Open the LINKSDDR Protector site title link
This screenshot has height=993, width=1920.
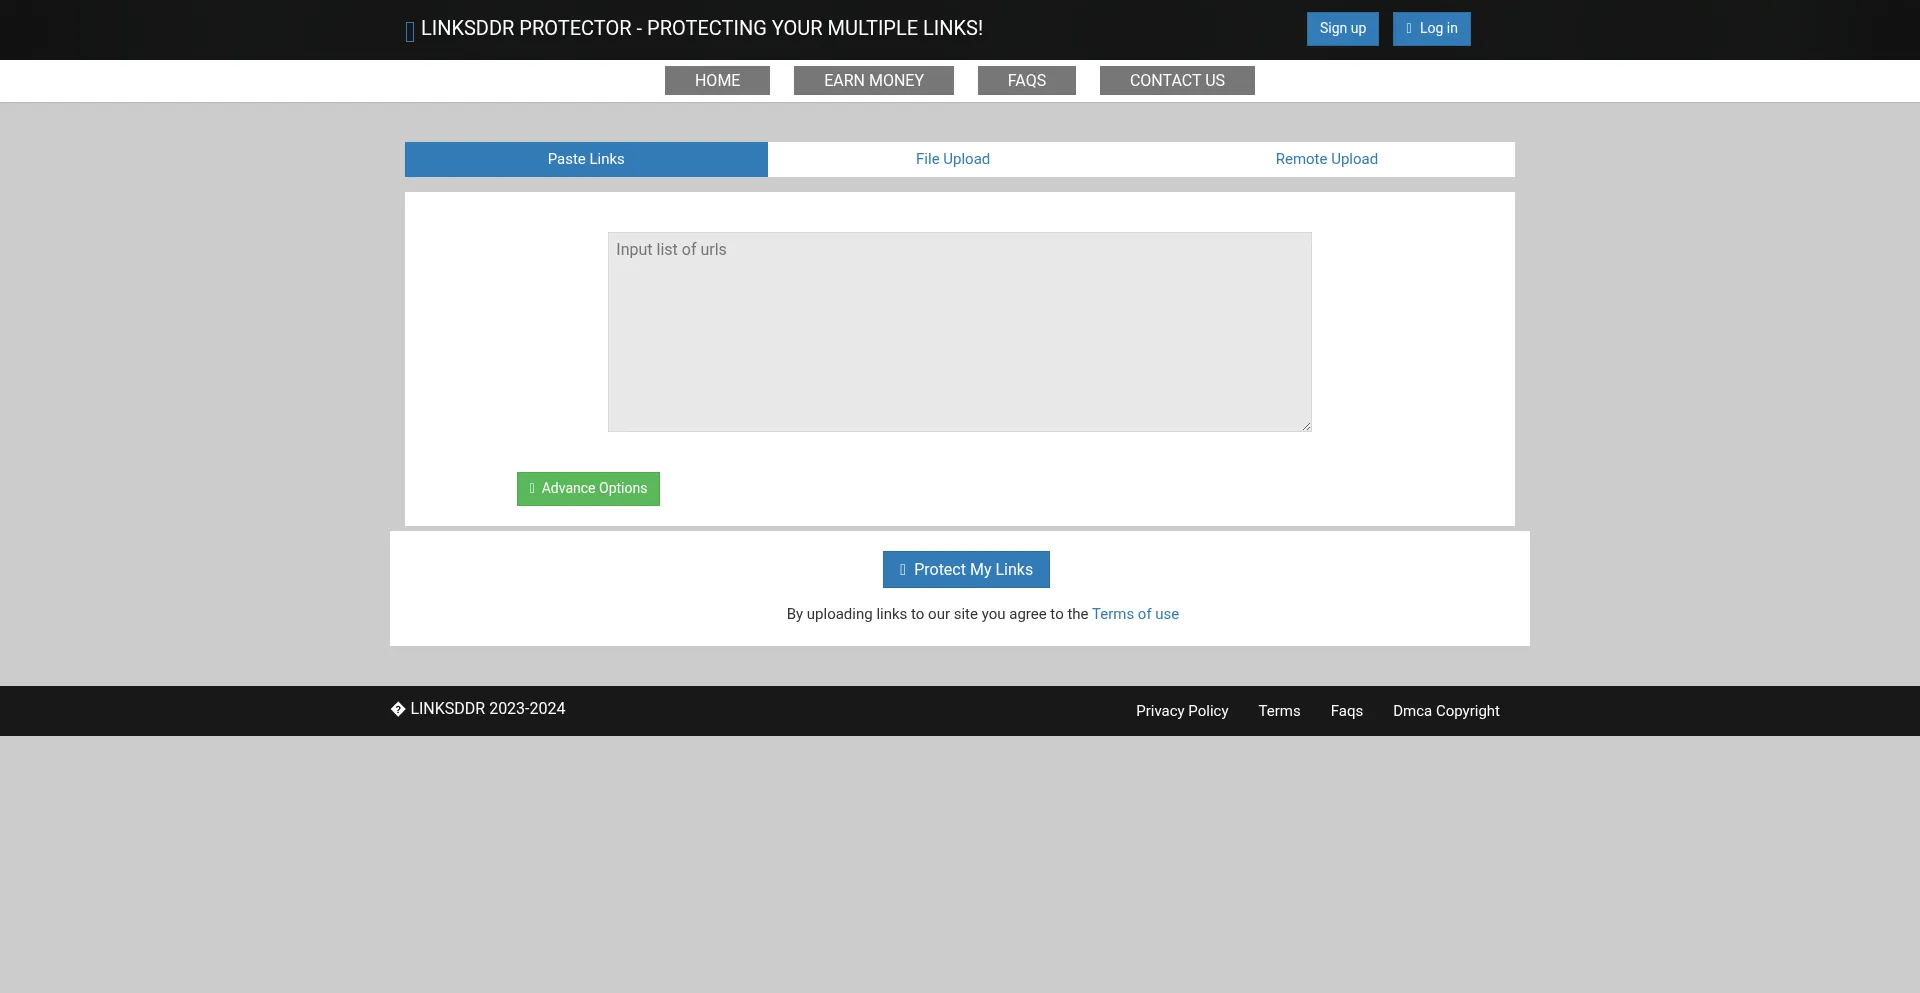(x=701, y=29)
